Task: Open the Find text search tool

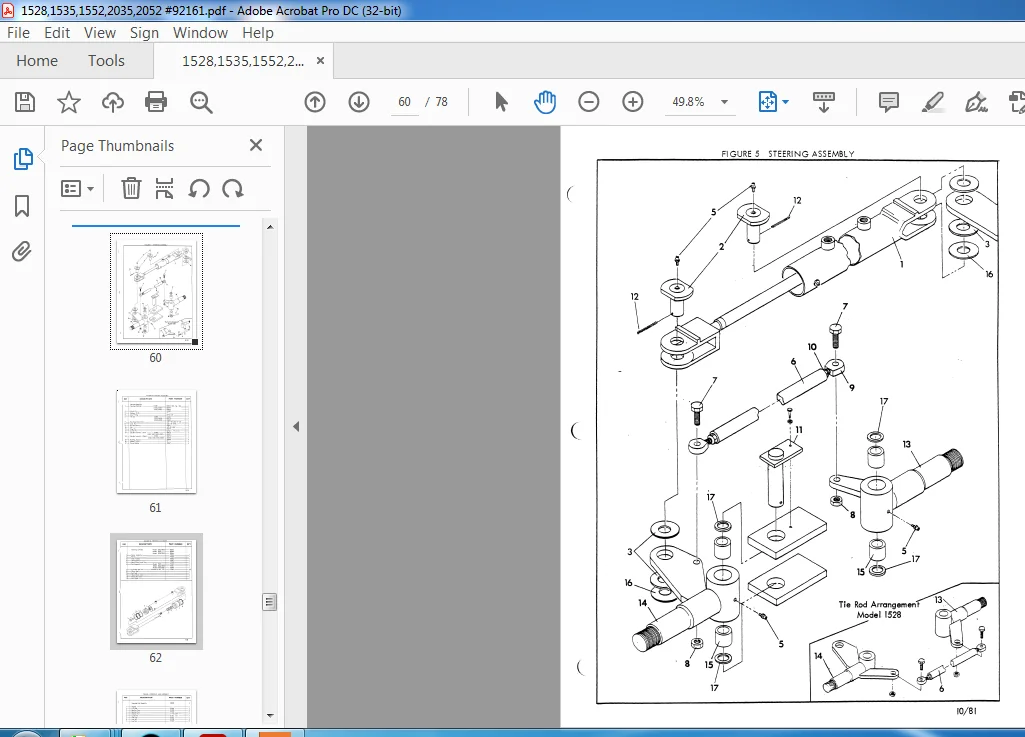Action: pos(201,102)
